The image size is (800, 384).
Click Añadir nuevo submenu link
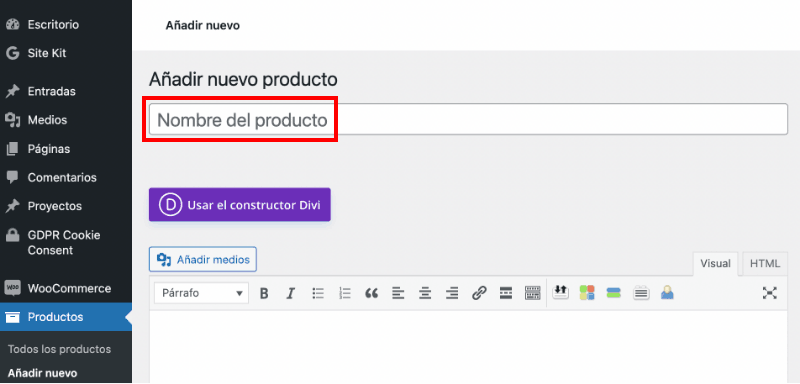42,373
